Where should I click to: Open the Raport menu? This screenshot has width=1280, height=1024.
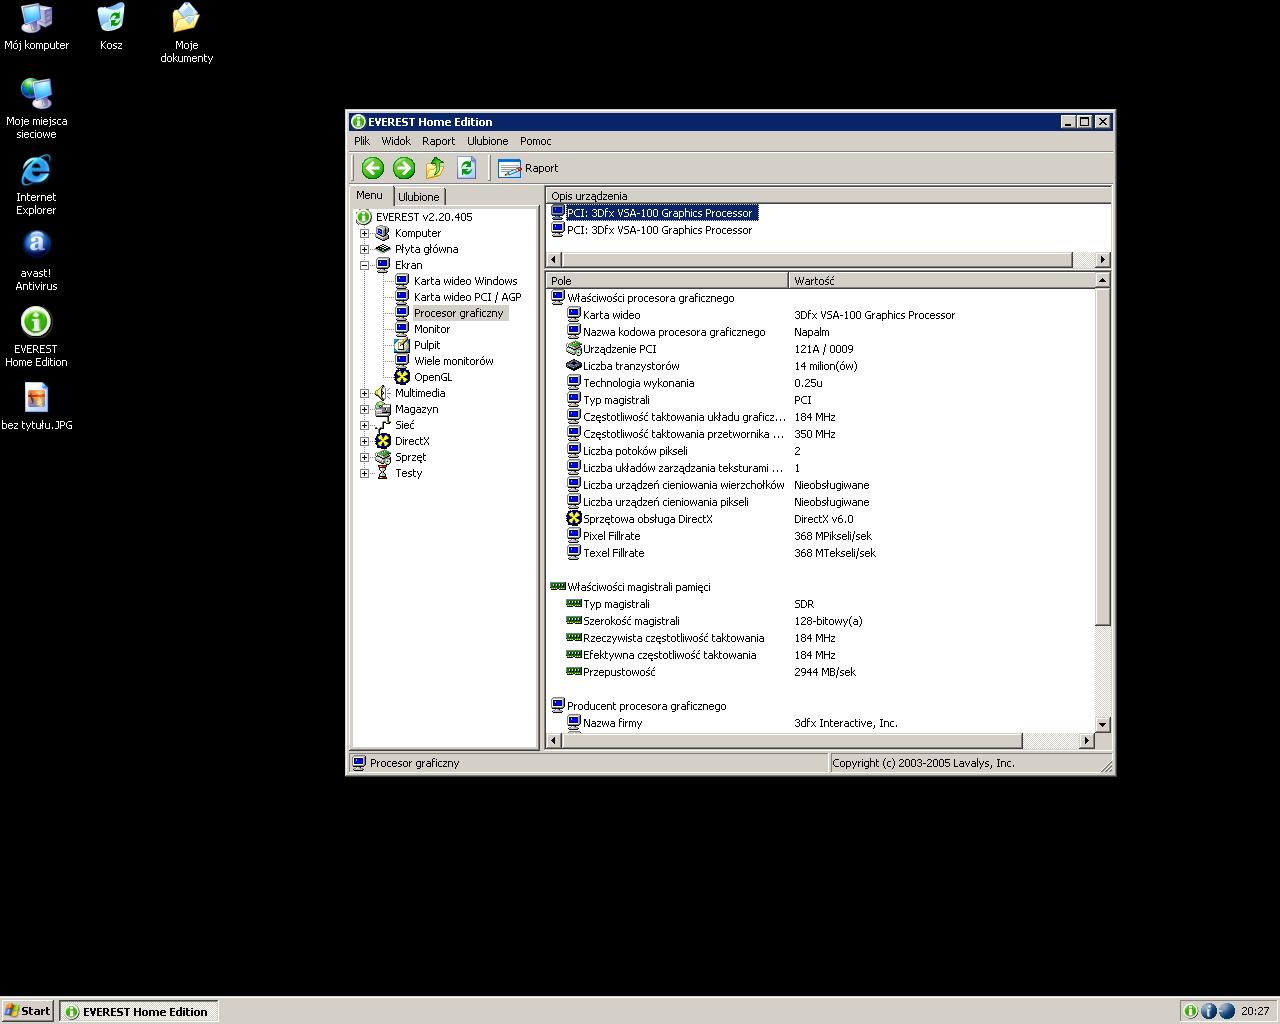[438, 141]
